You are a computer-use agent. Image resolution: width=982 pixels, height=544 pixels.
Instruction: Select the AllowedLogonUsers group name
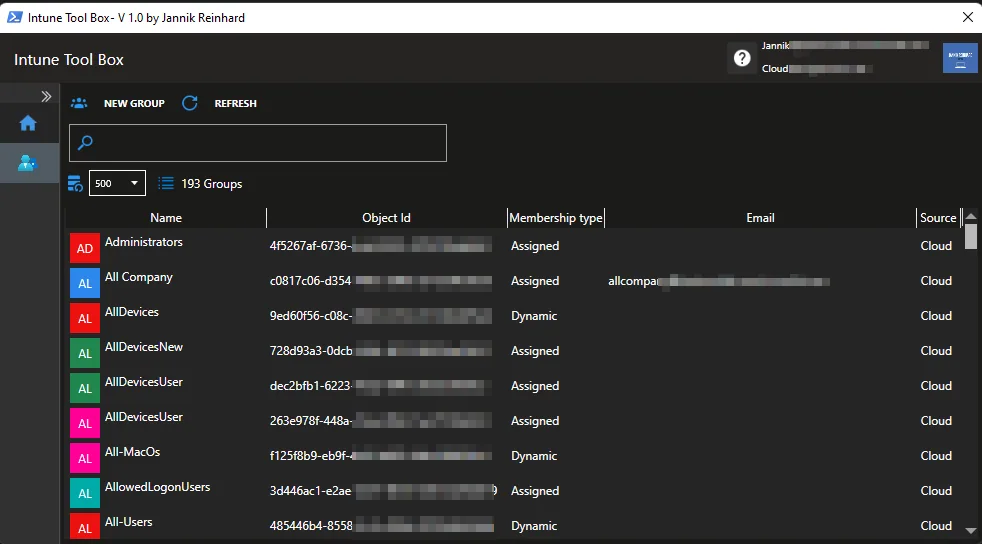[x=157, y=487]
